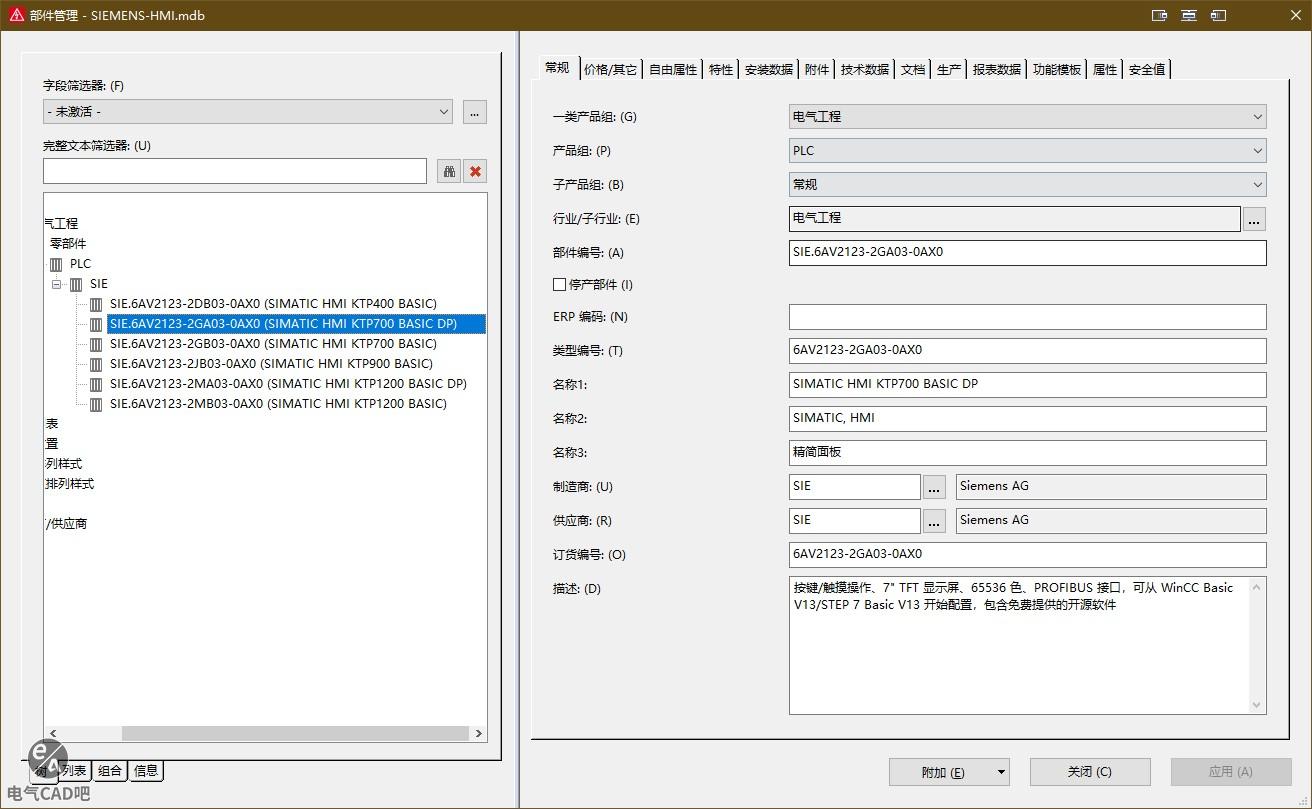Switch to 附件 tab
Viewport: 1312px width, 809px height.
(817, 69)
